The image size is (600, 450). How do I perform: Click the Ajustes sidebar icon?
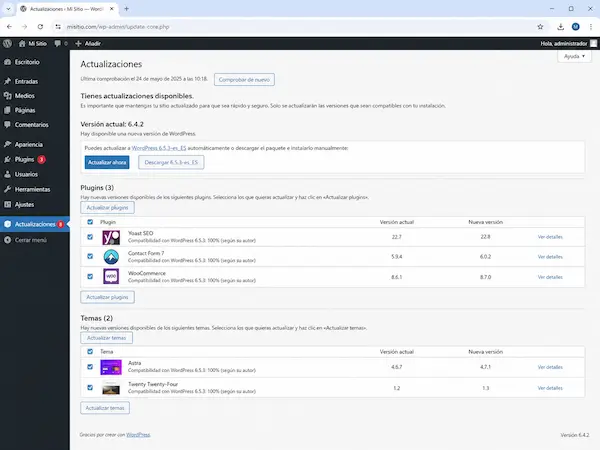tap(7, 204)
